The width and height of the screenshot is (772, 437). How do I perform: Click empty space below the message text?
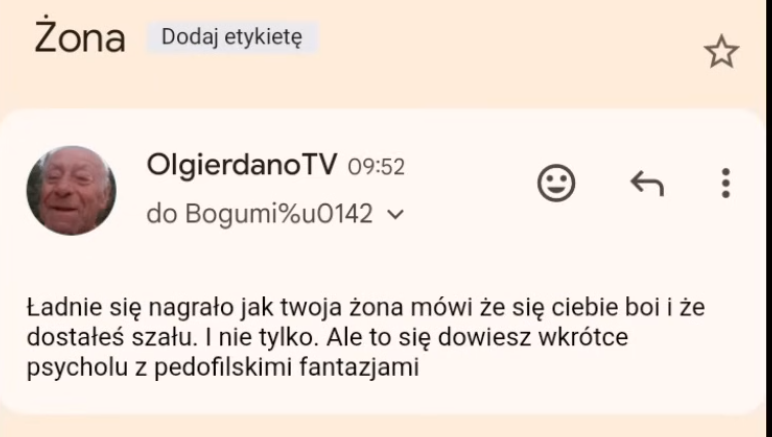click(x=384, y=398)
